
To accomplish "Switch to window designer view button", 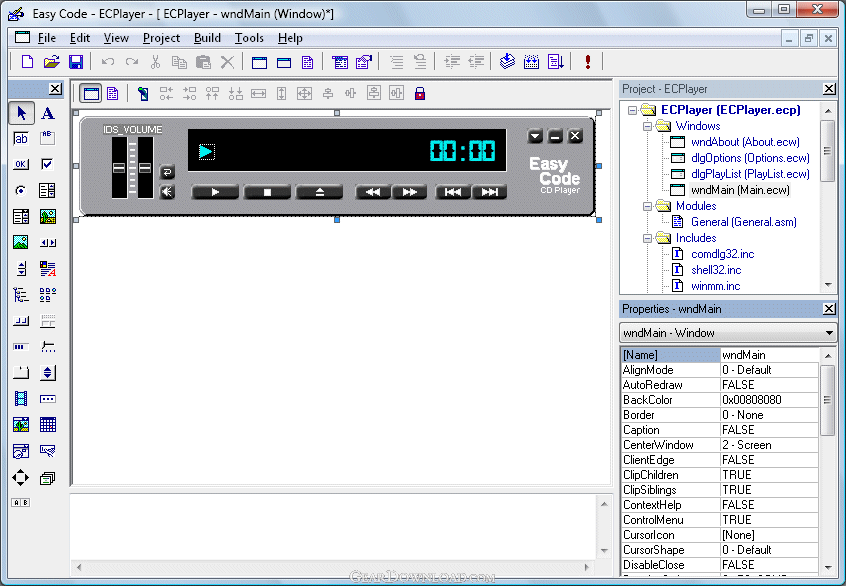I will (x=91, y=94).
